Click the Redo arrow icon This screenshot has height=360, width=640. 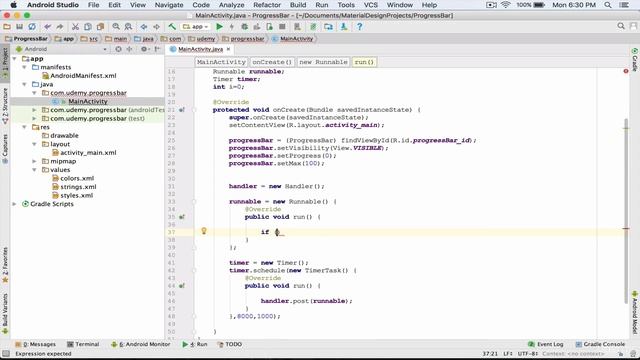(x=60, y=27)
